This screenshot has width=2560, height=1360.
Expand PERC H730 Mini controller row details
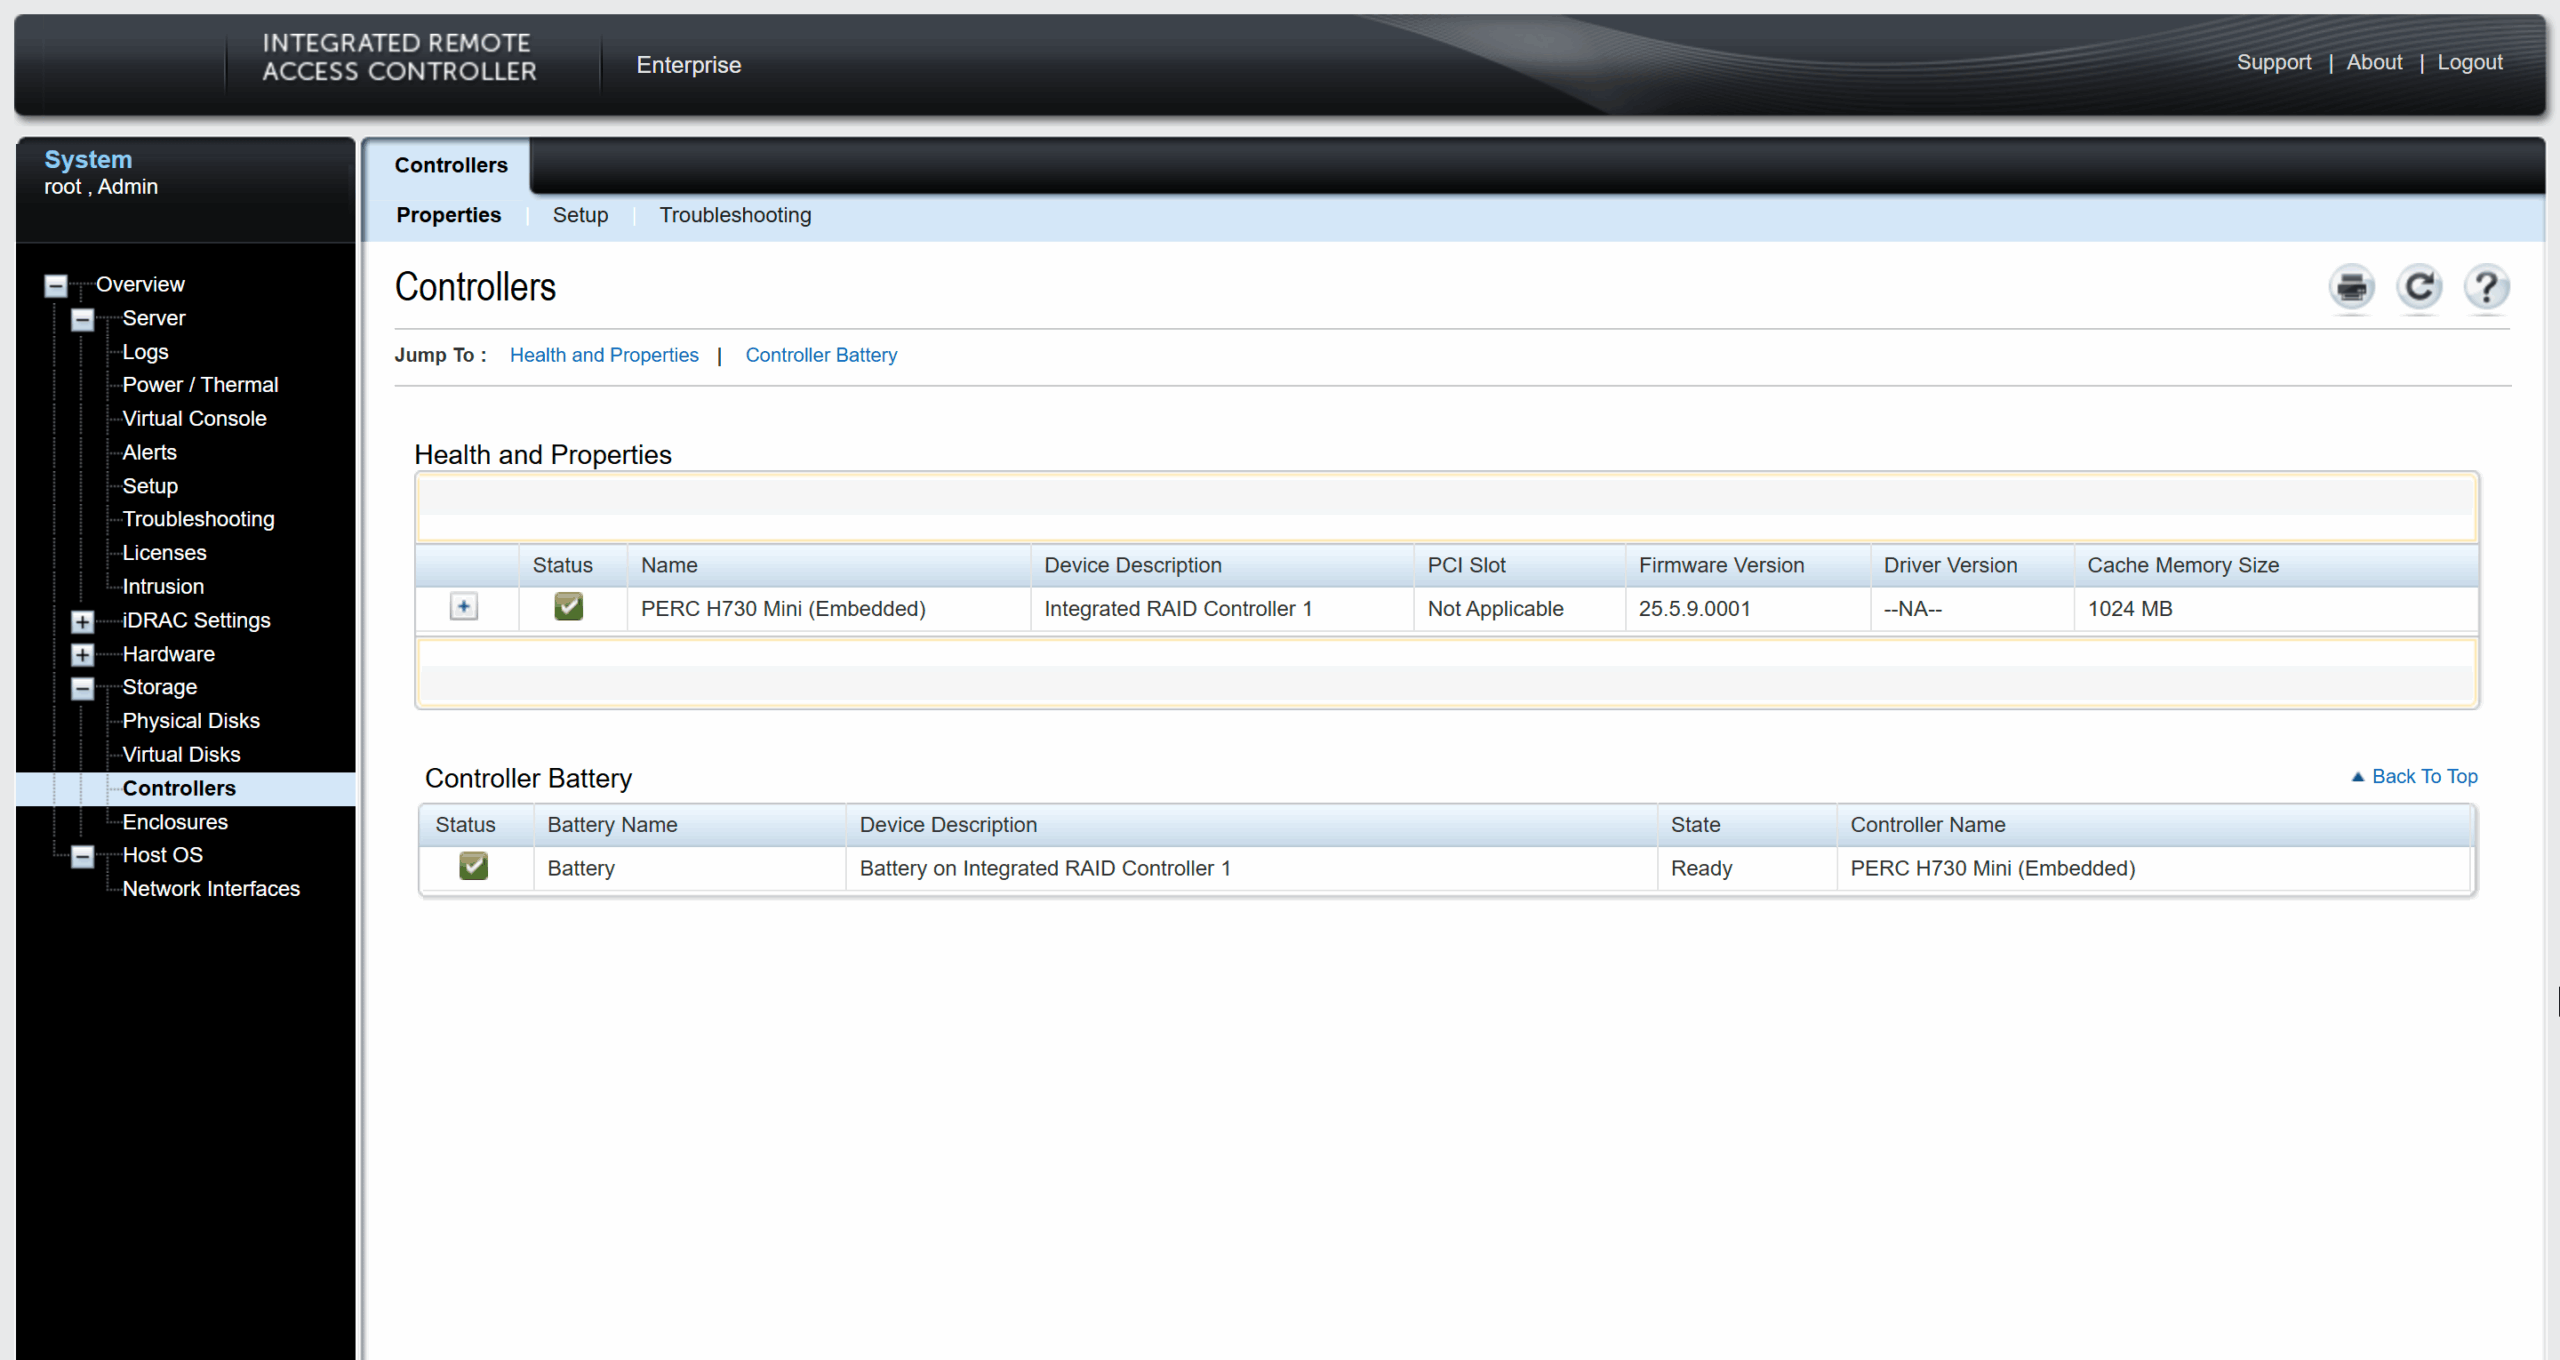coord(464,607)
